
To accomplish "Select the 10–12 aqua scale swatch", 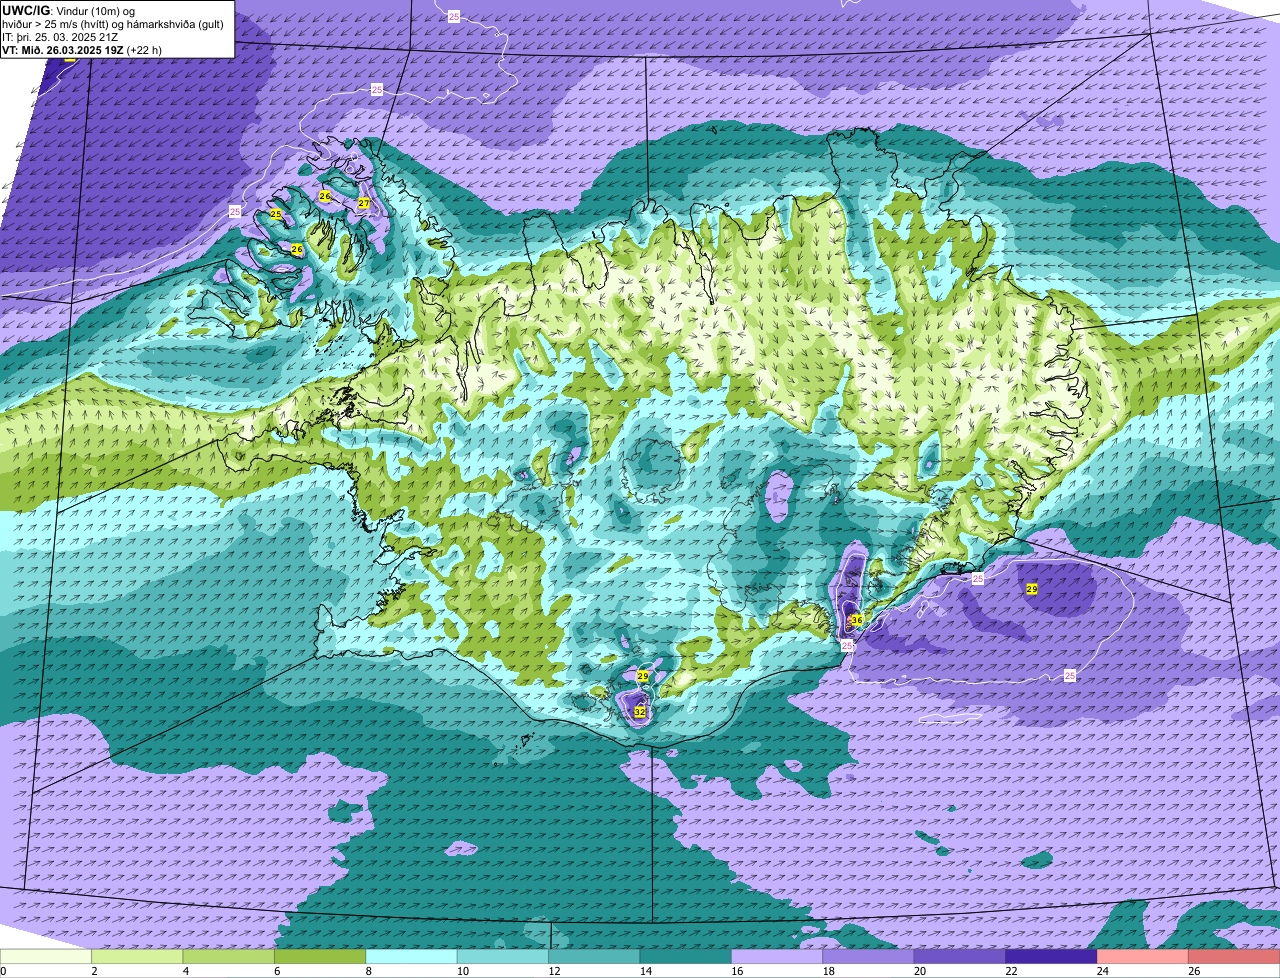I will [x=503, y=956].
